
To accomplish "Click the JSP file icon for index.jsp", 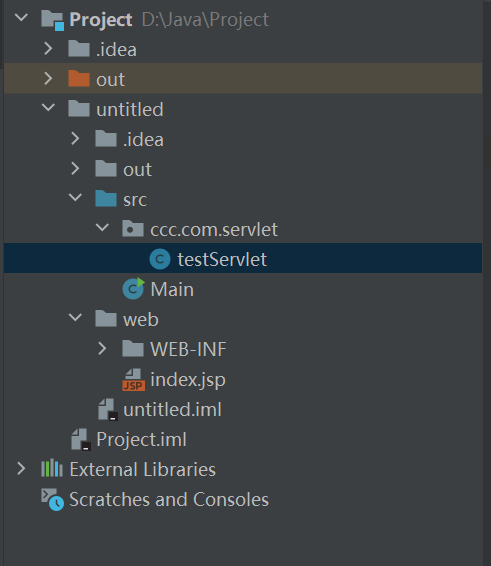I will (134, 379).
